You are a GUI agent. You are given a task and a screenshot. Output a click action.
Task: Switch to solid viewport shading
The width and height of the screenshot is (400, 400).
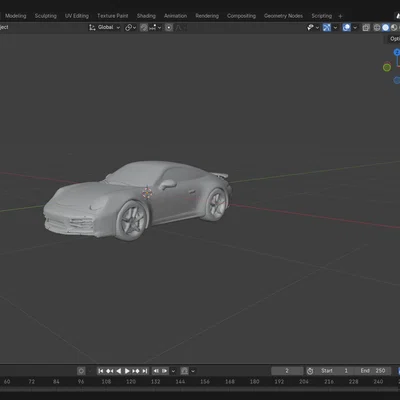386,28
